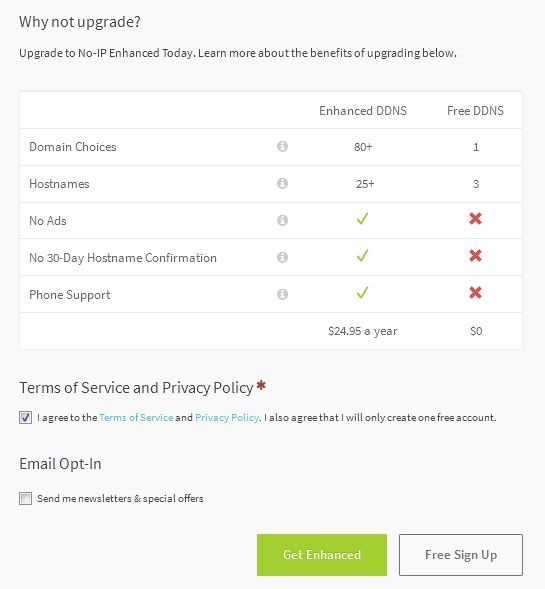The height and width of the screenshot is (589, 545).
Task: Click the Domain Choices row label
Action: coord(73,146)
